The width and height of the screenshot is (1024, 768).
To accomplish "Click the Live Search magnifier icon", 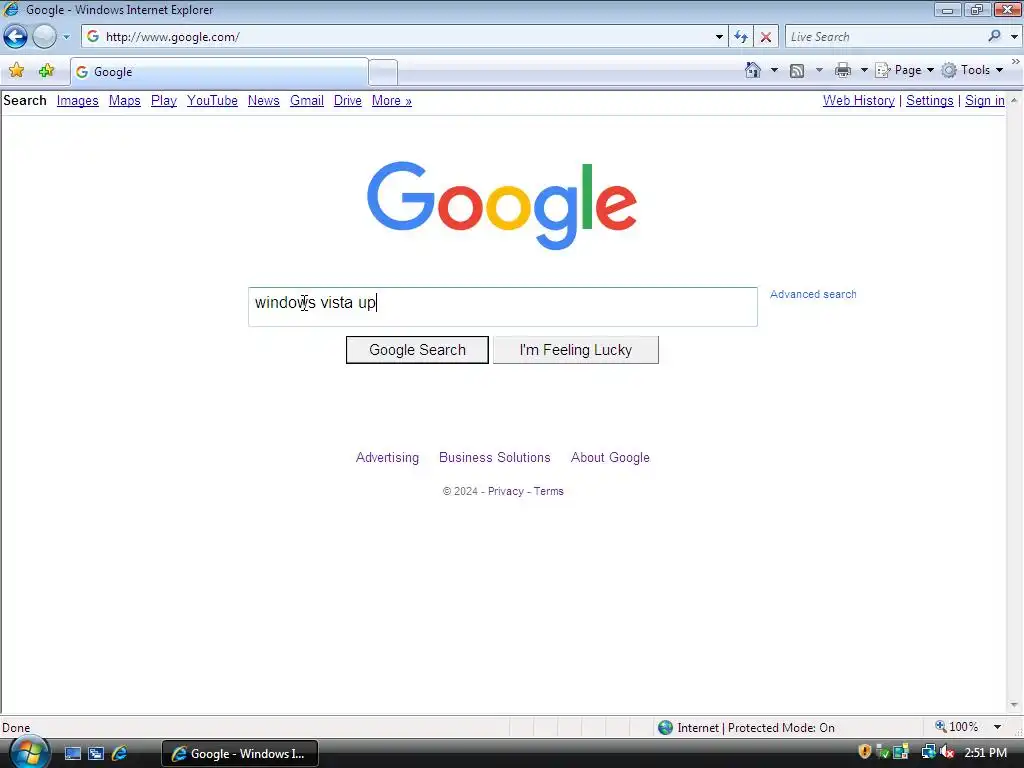I will tap(994, 37).
